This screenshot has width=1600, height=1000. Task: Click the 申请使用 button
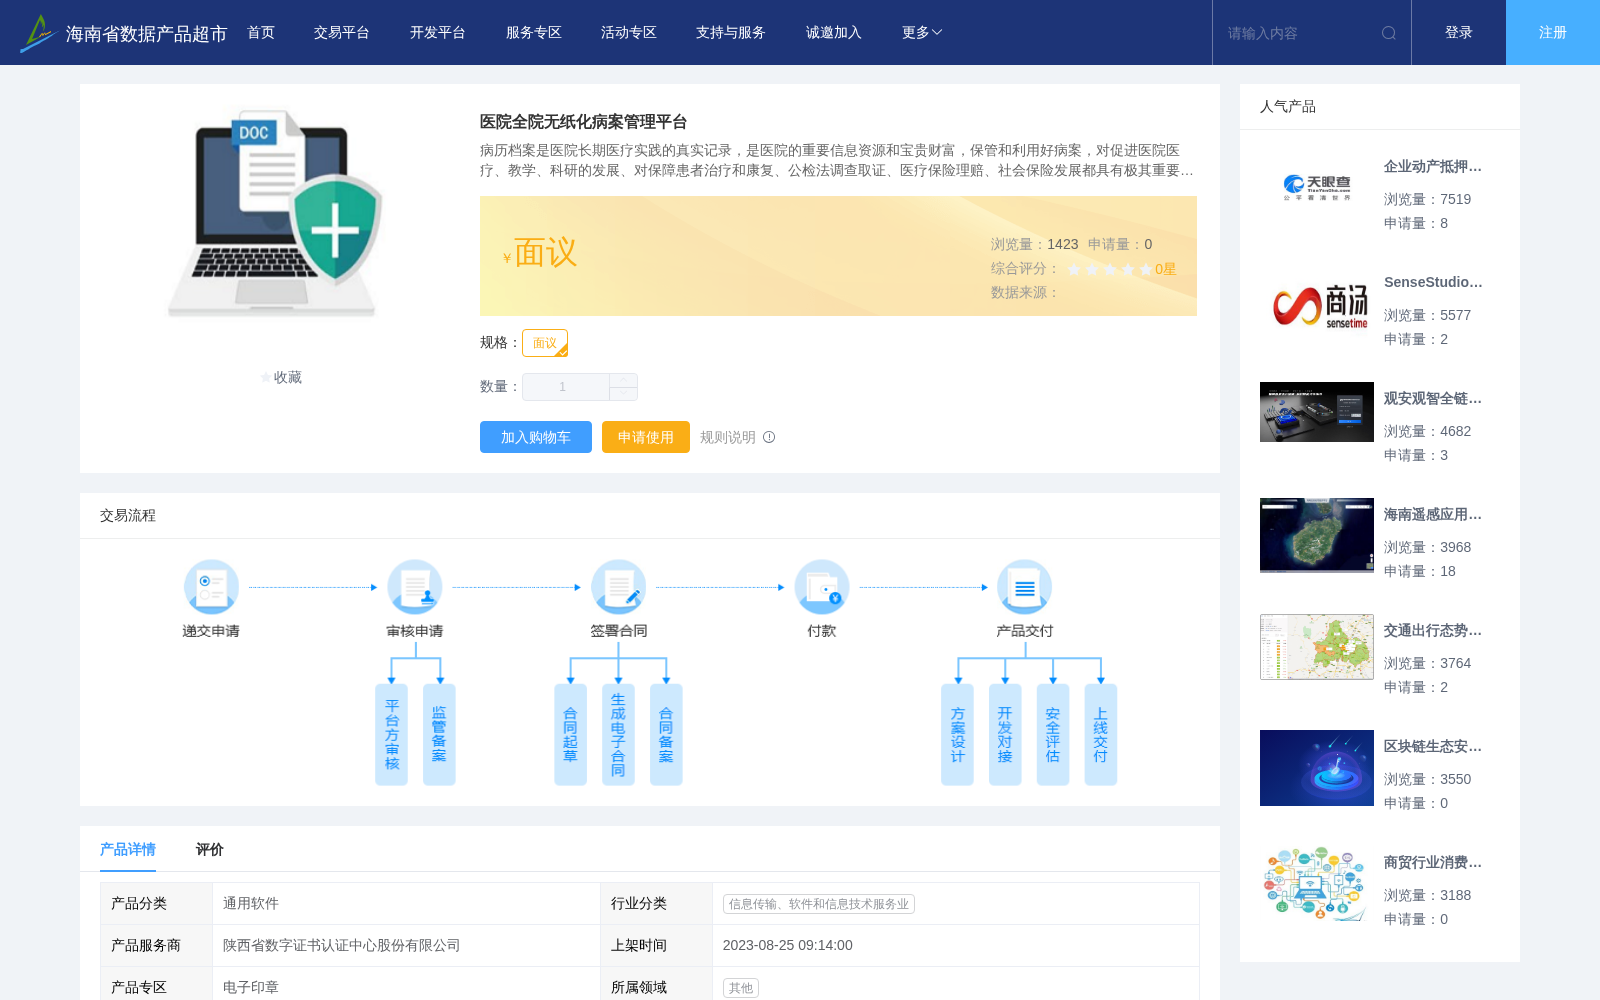pos(646,437)
